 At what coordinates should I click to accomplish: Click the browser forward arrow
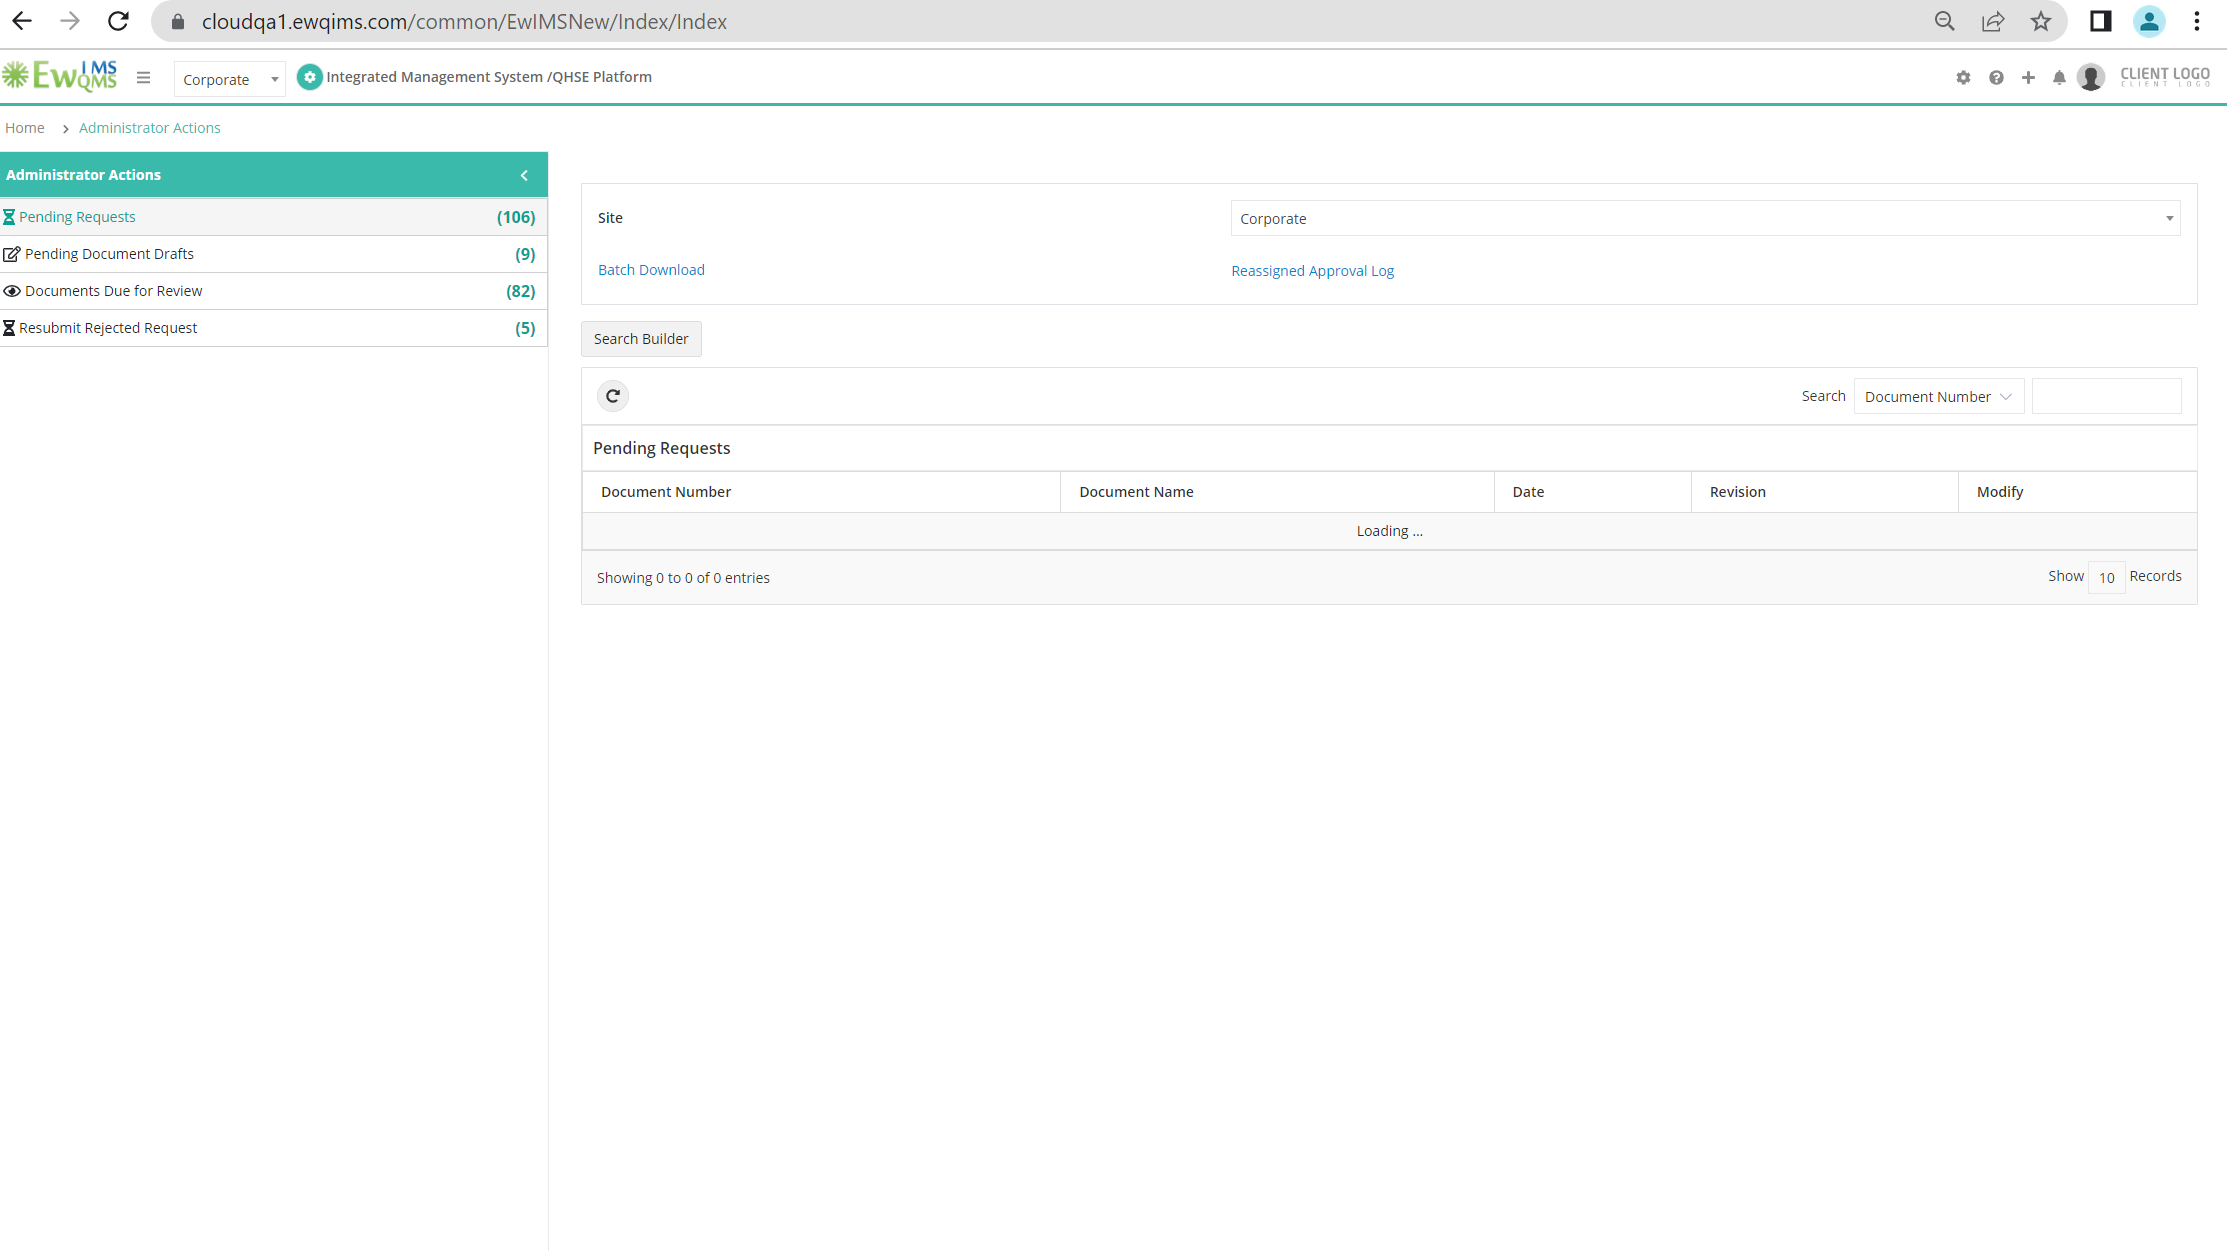(69, 21)
